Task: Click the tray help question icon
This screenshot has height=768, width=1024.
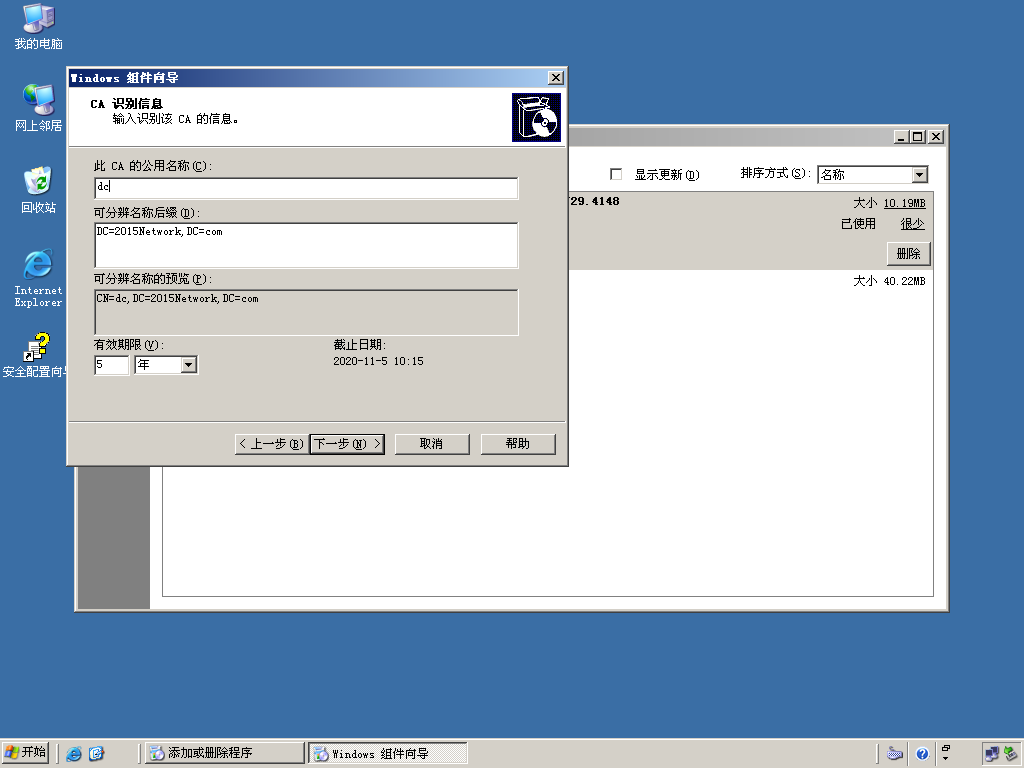Action: pos(921,754)
